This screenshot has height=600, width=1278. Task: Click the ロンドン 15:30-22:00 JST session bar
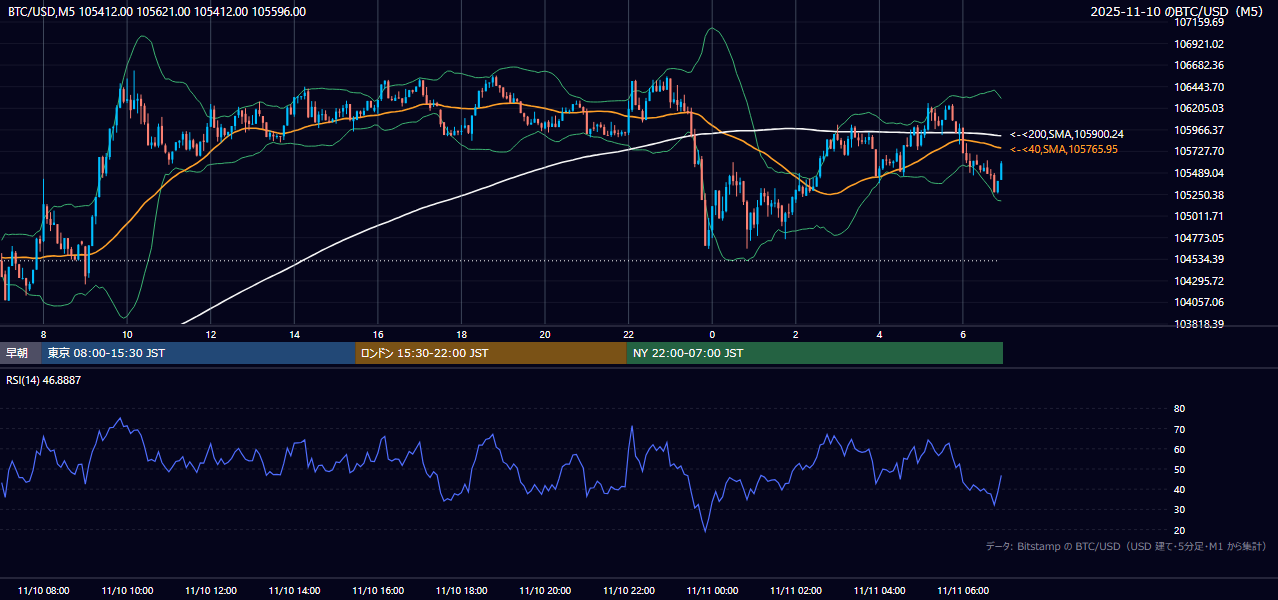pos(490,353)
